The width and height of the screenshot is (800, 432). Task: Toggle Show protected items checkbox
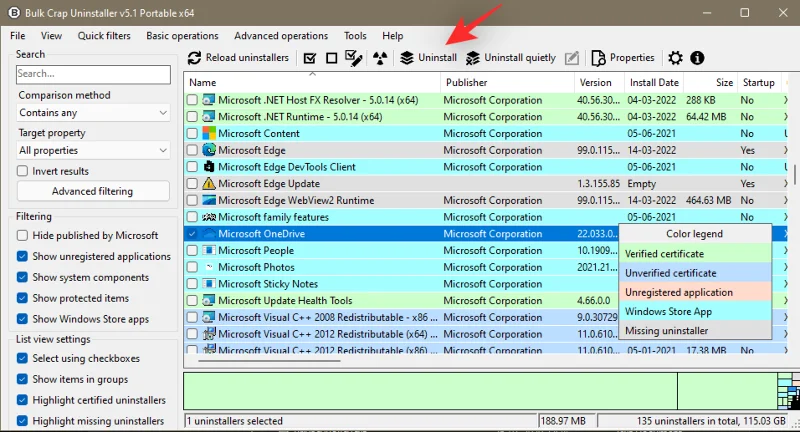[x=22, y=298]
